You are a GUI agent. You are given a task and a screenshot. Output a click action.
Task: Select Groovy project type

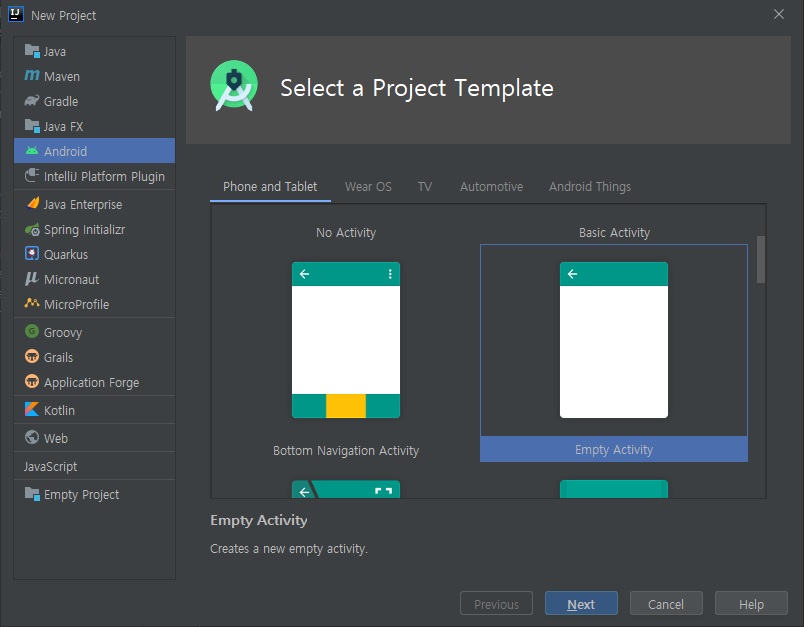pyautogui.click(x=94, y=332)
